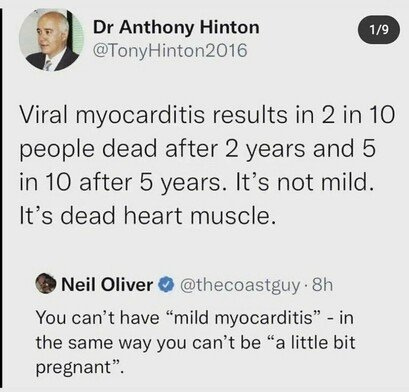Open the @TonyHinton2016 handle
The width and height of the screenshot is (409, 392).
coord(170,51)
